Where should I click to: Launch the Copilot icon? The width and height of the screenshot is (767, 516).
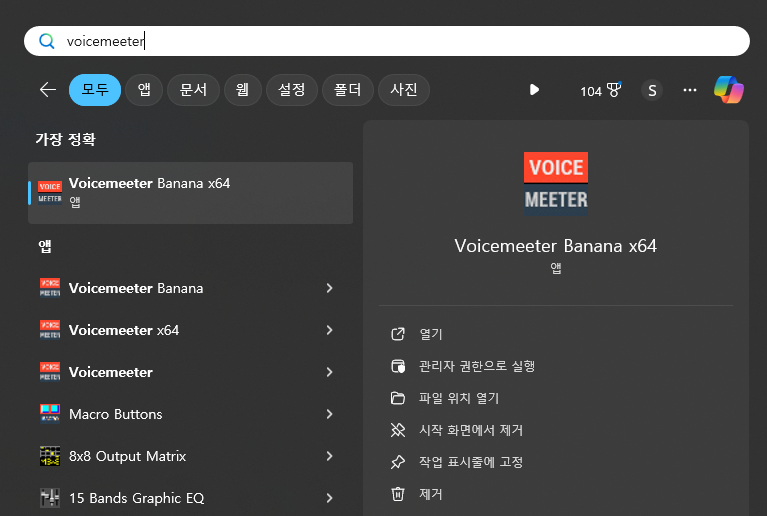click(x=729, y=90)
